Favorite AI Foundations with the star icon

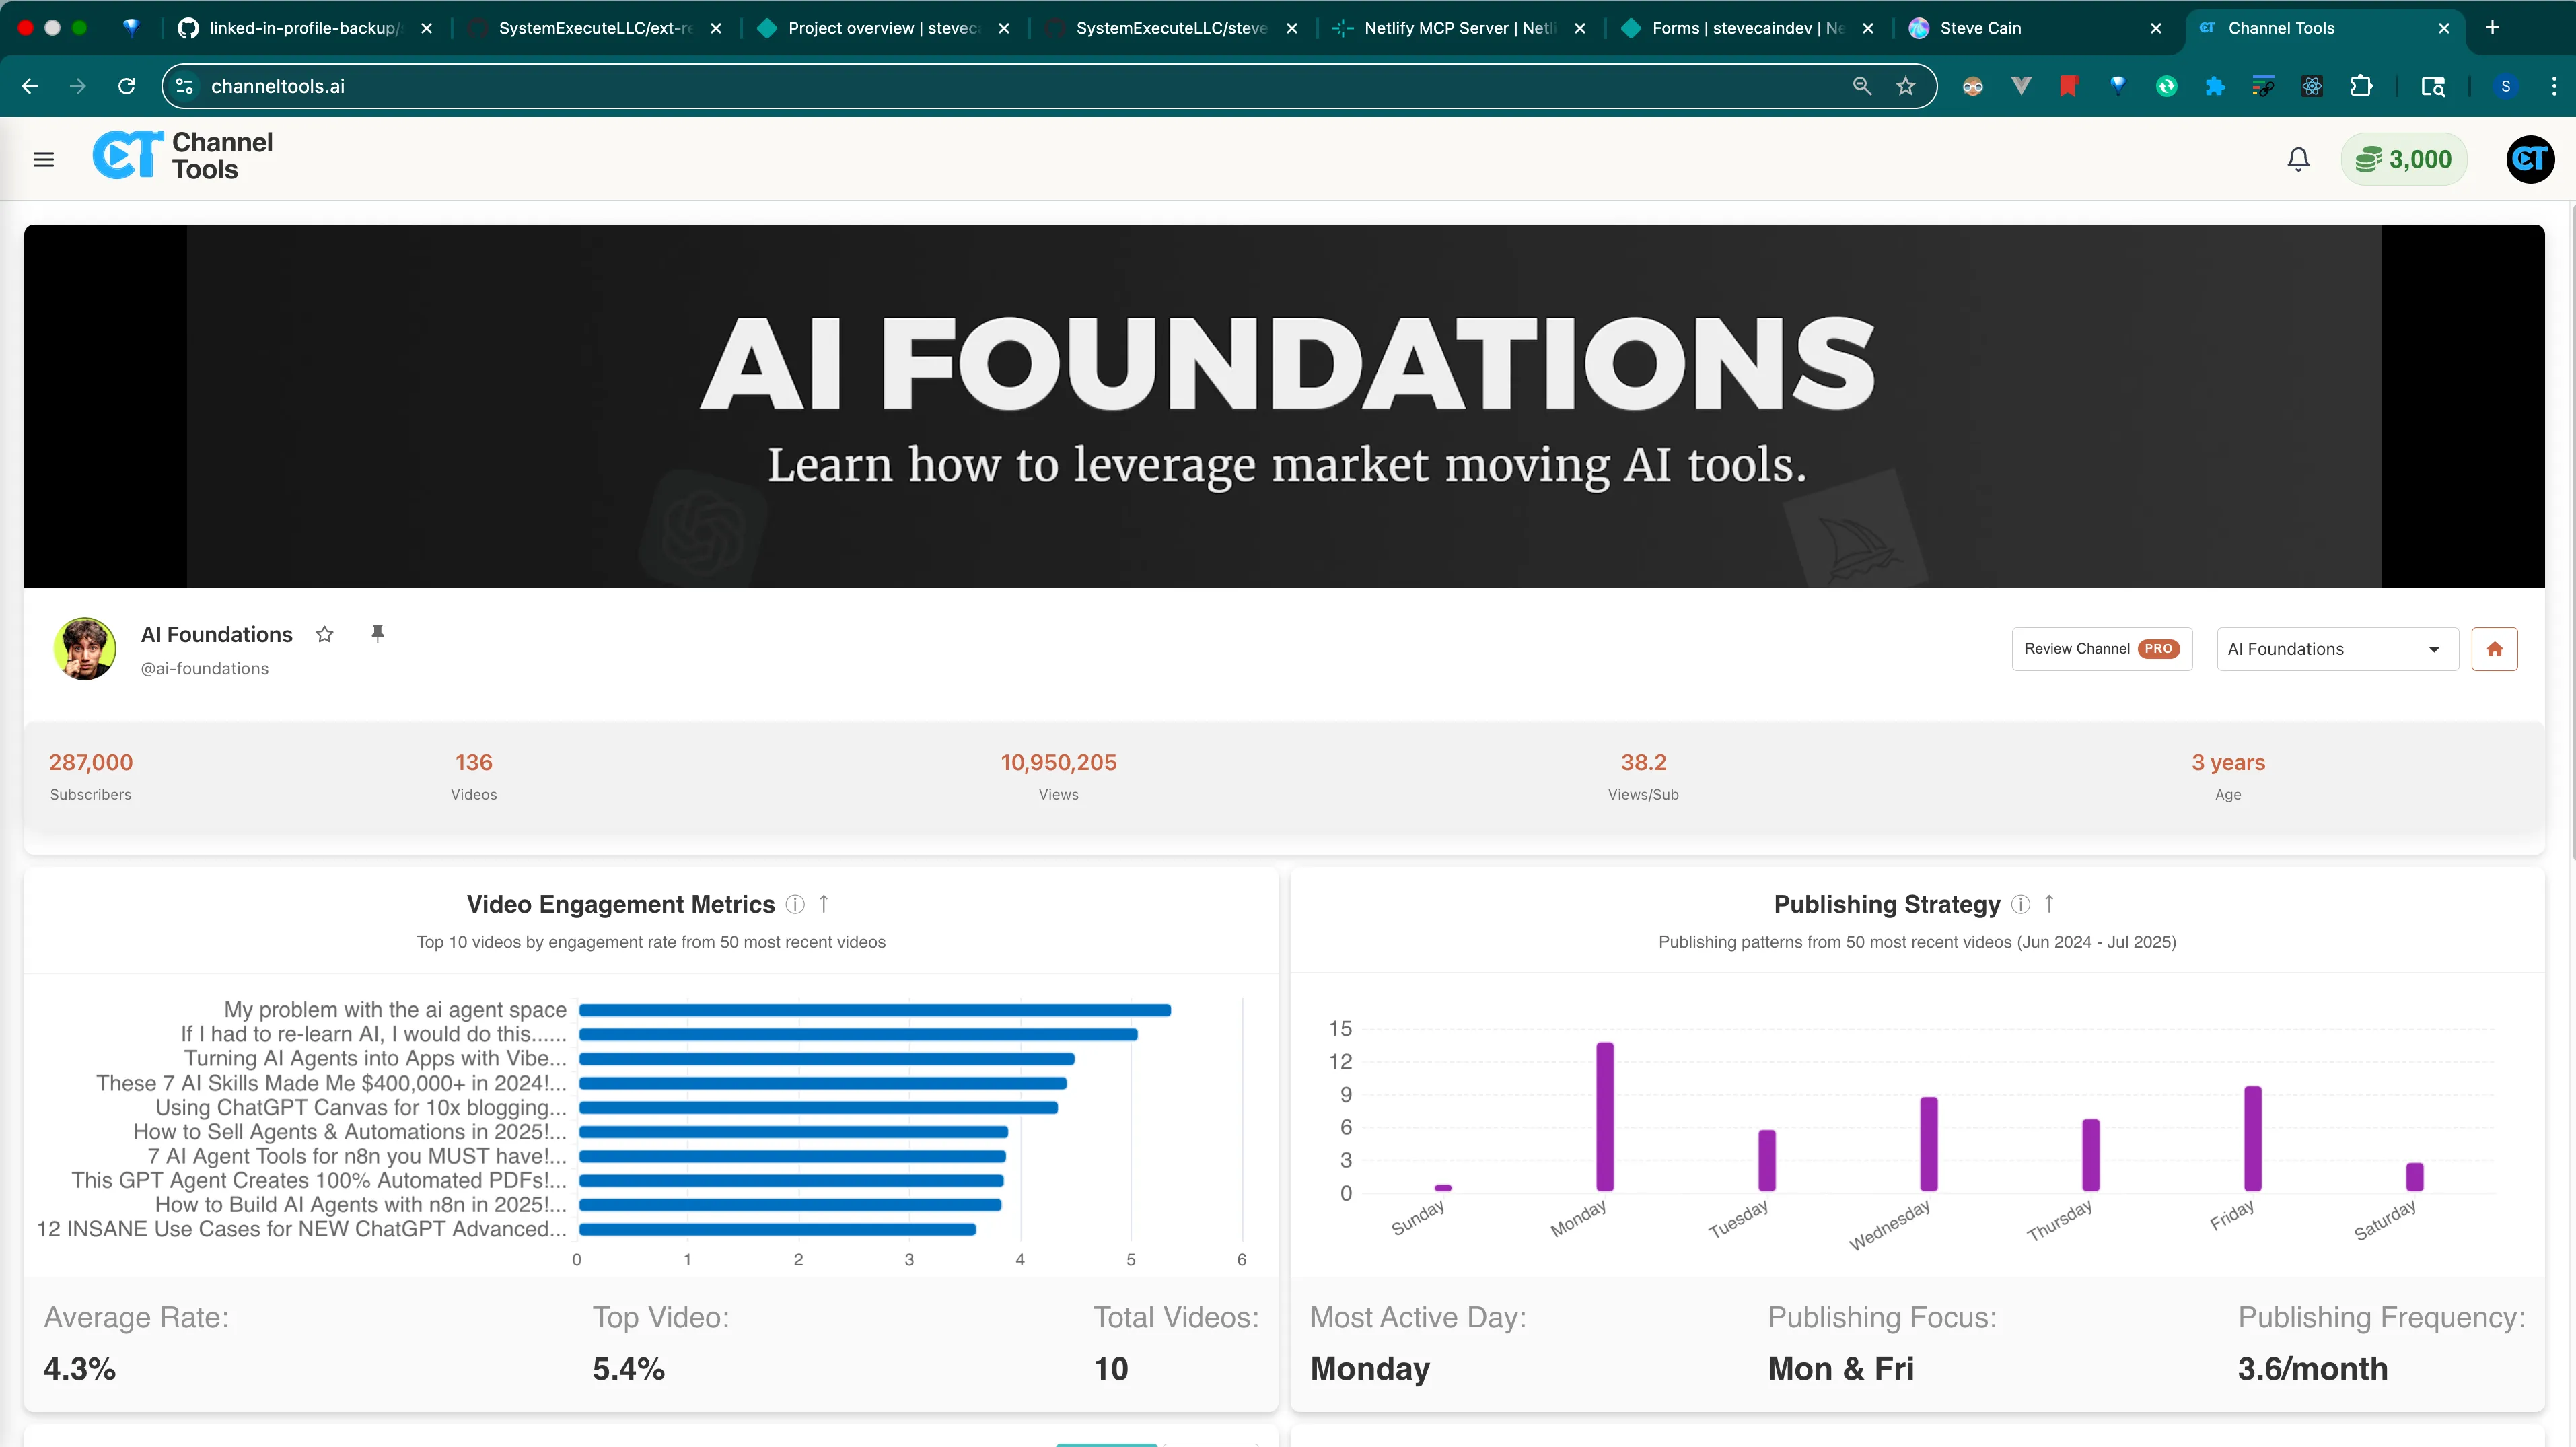(324, 634)
